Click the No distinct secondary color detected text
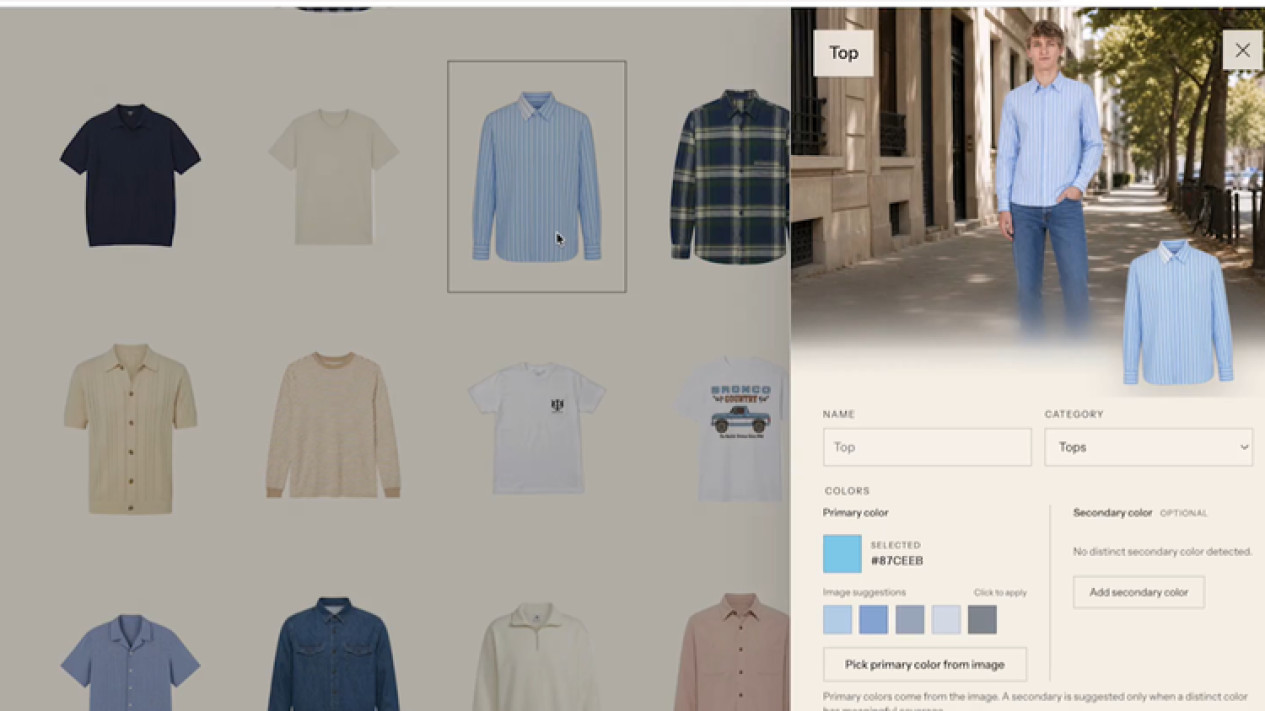Viewport: 1265px width, 711px height. (x=1162, y=551)
